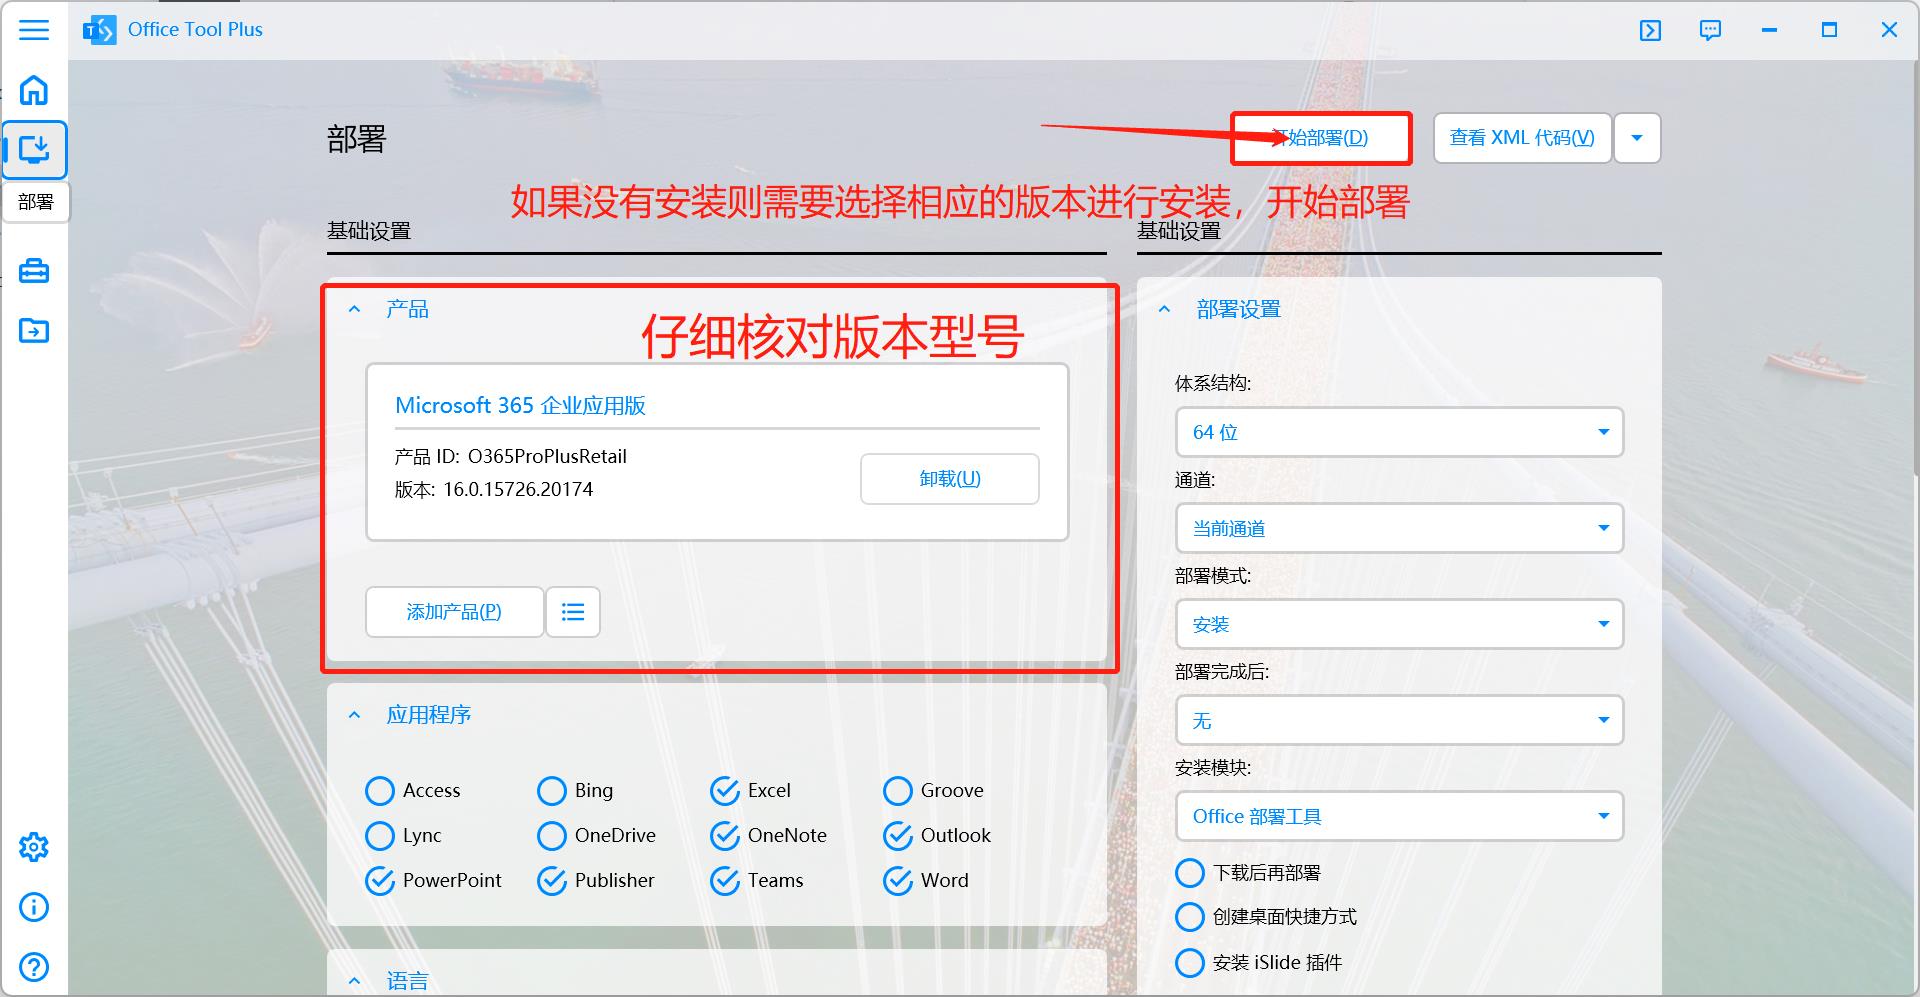Go to the Home page via sidebar
Image resolution: width=1920 pixels, height=997 pixels.
point(34,90)
